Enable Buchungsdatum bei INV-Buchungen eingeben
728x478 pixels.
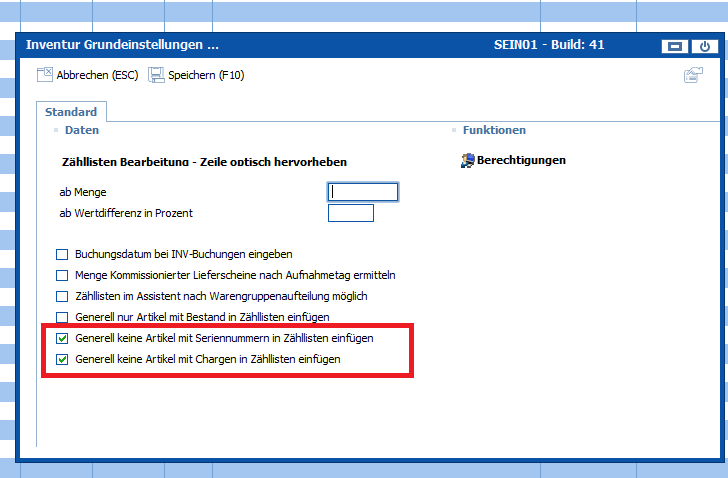coord(63,255)
